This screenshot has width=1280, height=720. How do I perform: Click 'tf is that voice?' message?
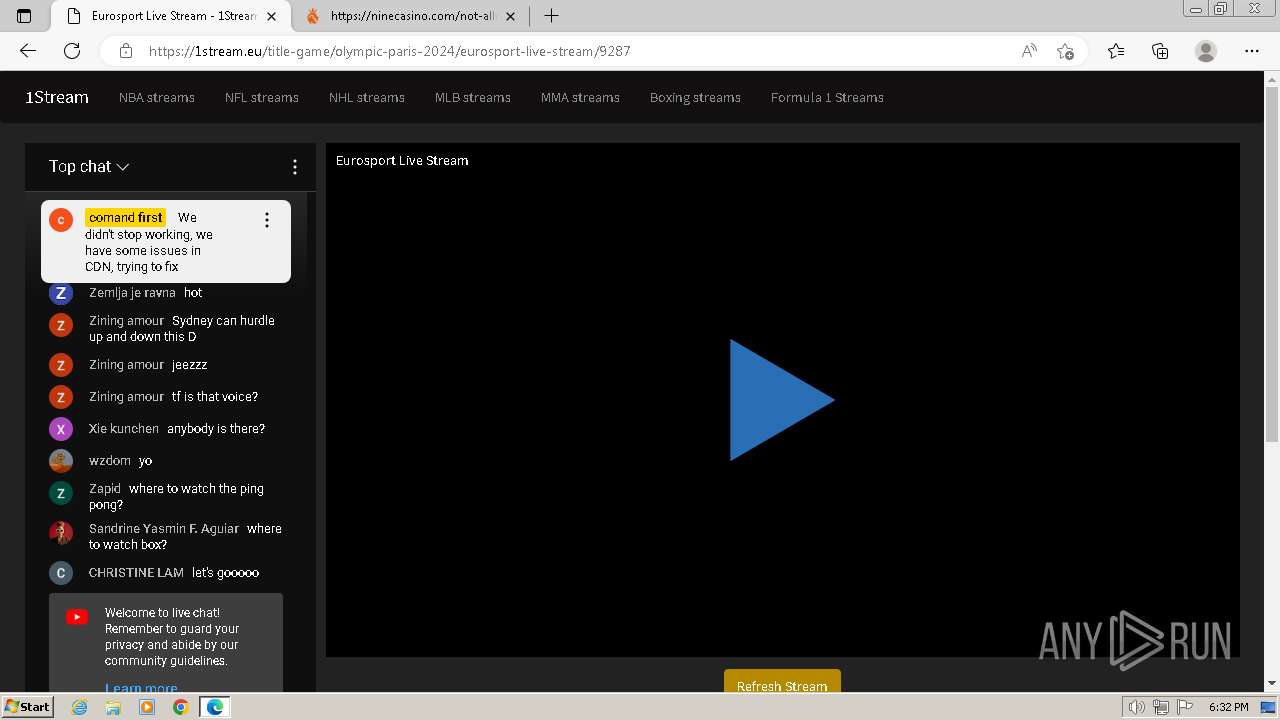click(x=215, y=397)
